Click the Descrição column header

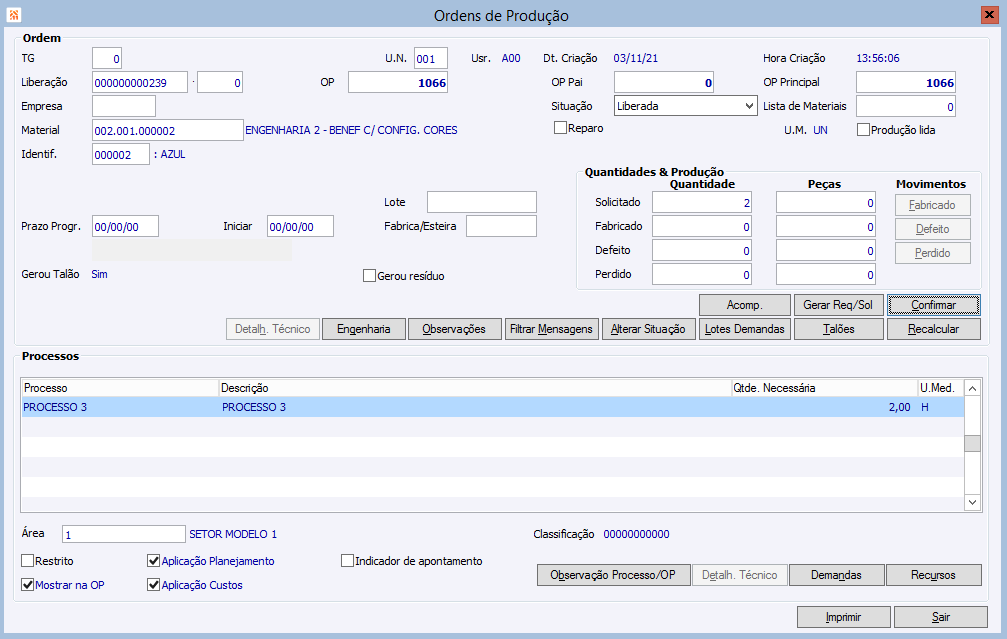pyautogui.click(x=475, y=388)
